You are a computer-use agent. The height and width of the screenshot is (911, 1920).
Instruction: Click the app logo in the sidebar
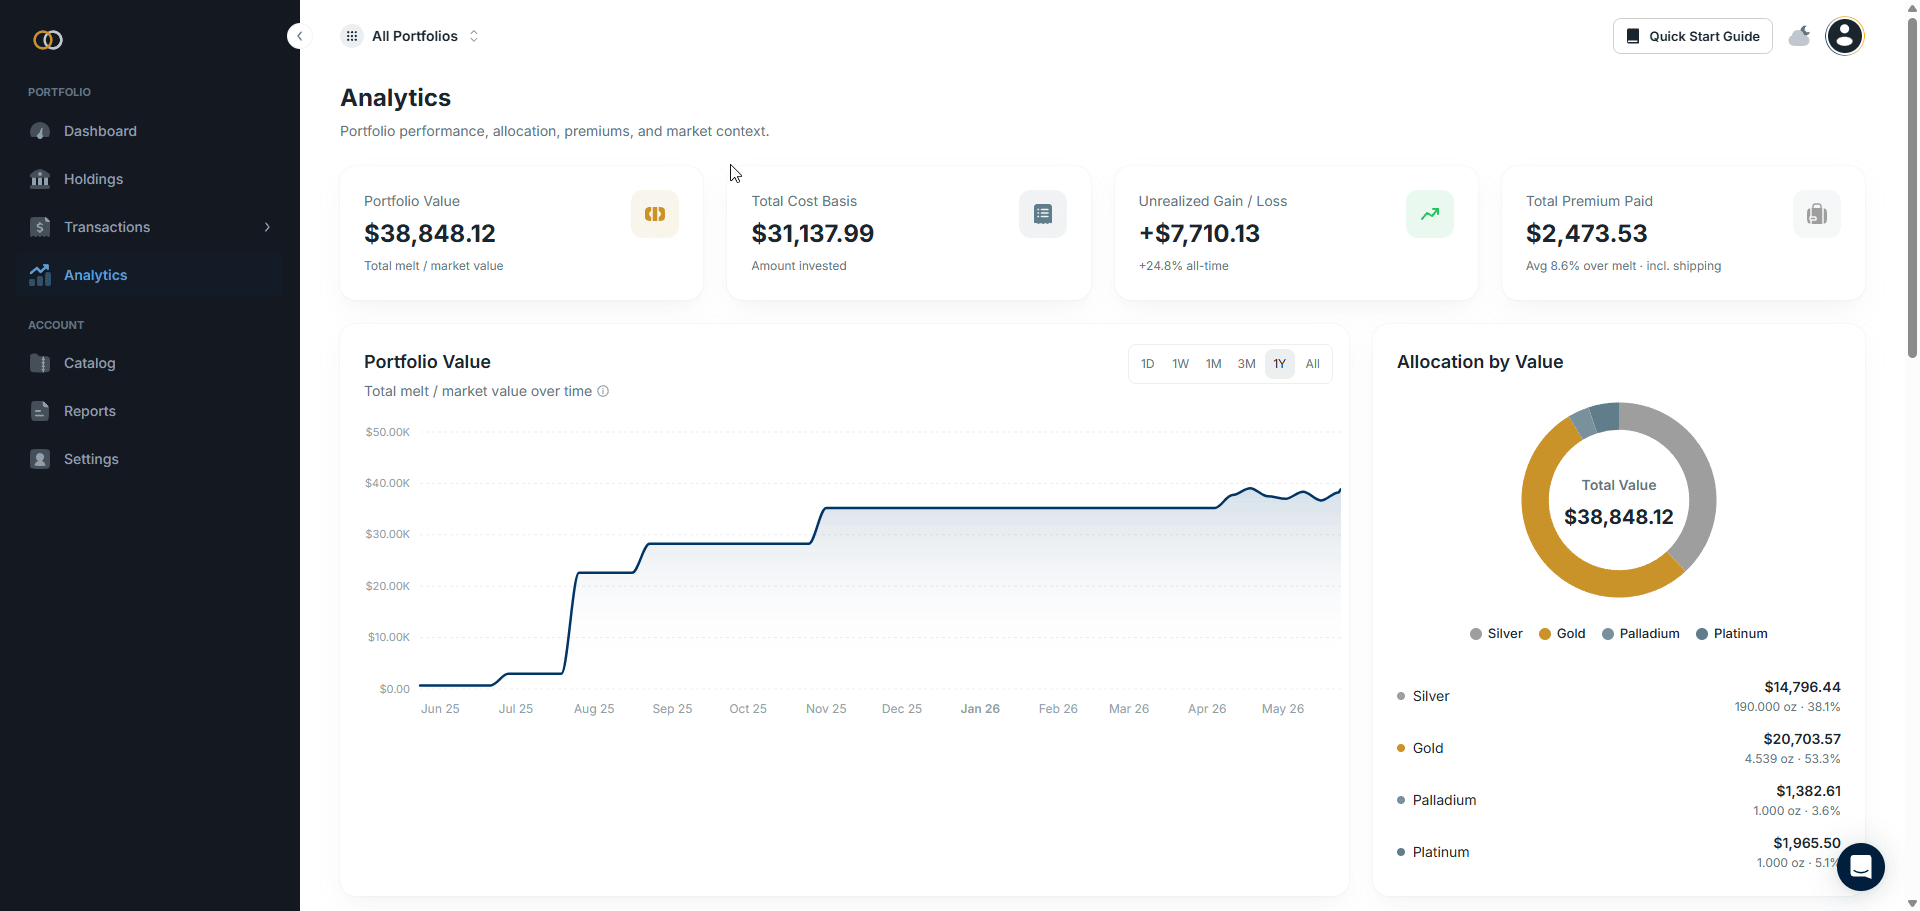pos(48,40)
